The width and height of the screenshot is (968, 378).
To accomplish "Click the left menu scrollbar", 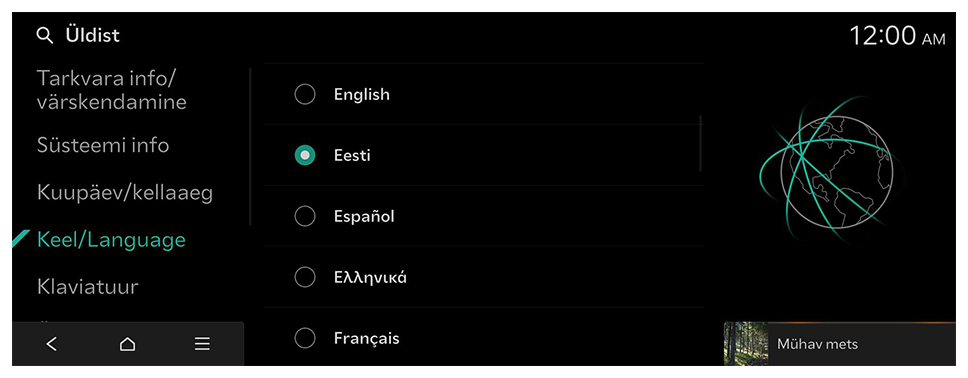I will [x=250, y=146].
